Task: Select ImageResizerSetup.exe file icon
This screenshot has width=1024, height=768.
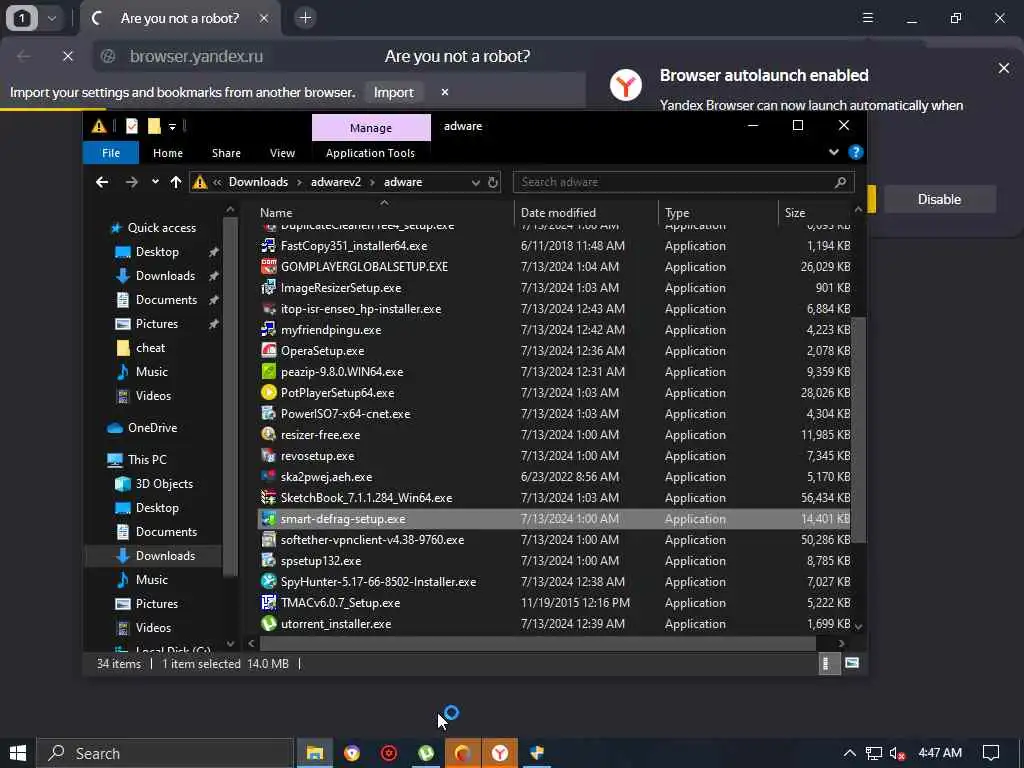Action: click(x=268, y=287)
